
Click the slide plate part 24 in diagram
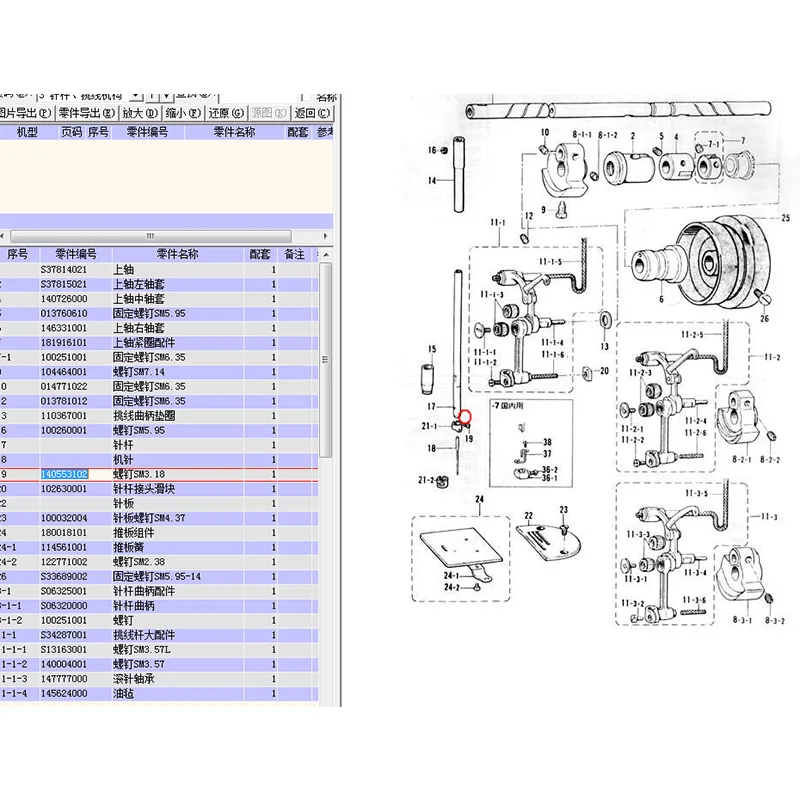coord(461,549)
